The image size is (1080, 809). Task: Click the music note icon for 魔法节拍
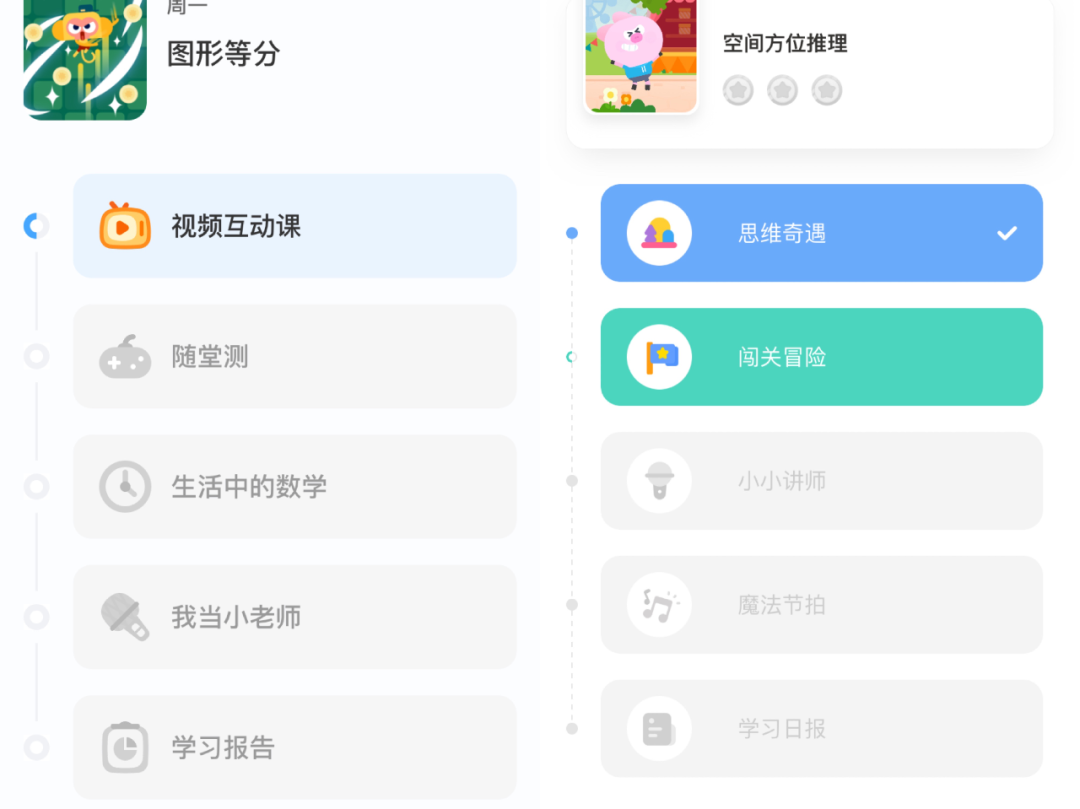[x=659, y=605]
